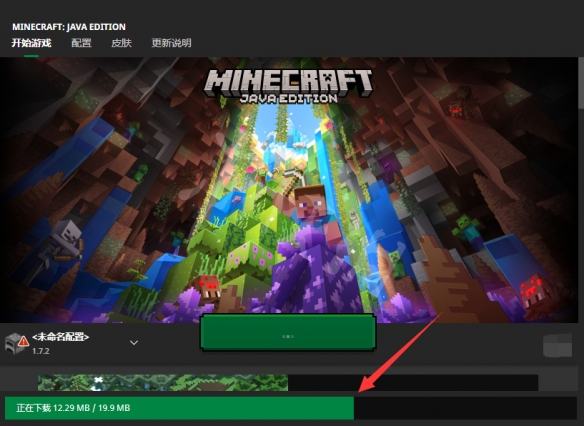
Task: Expand the profile selector chevron
Action: (x=134, y=343)
